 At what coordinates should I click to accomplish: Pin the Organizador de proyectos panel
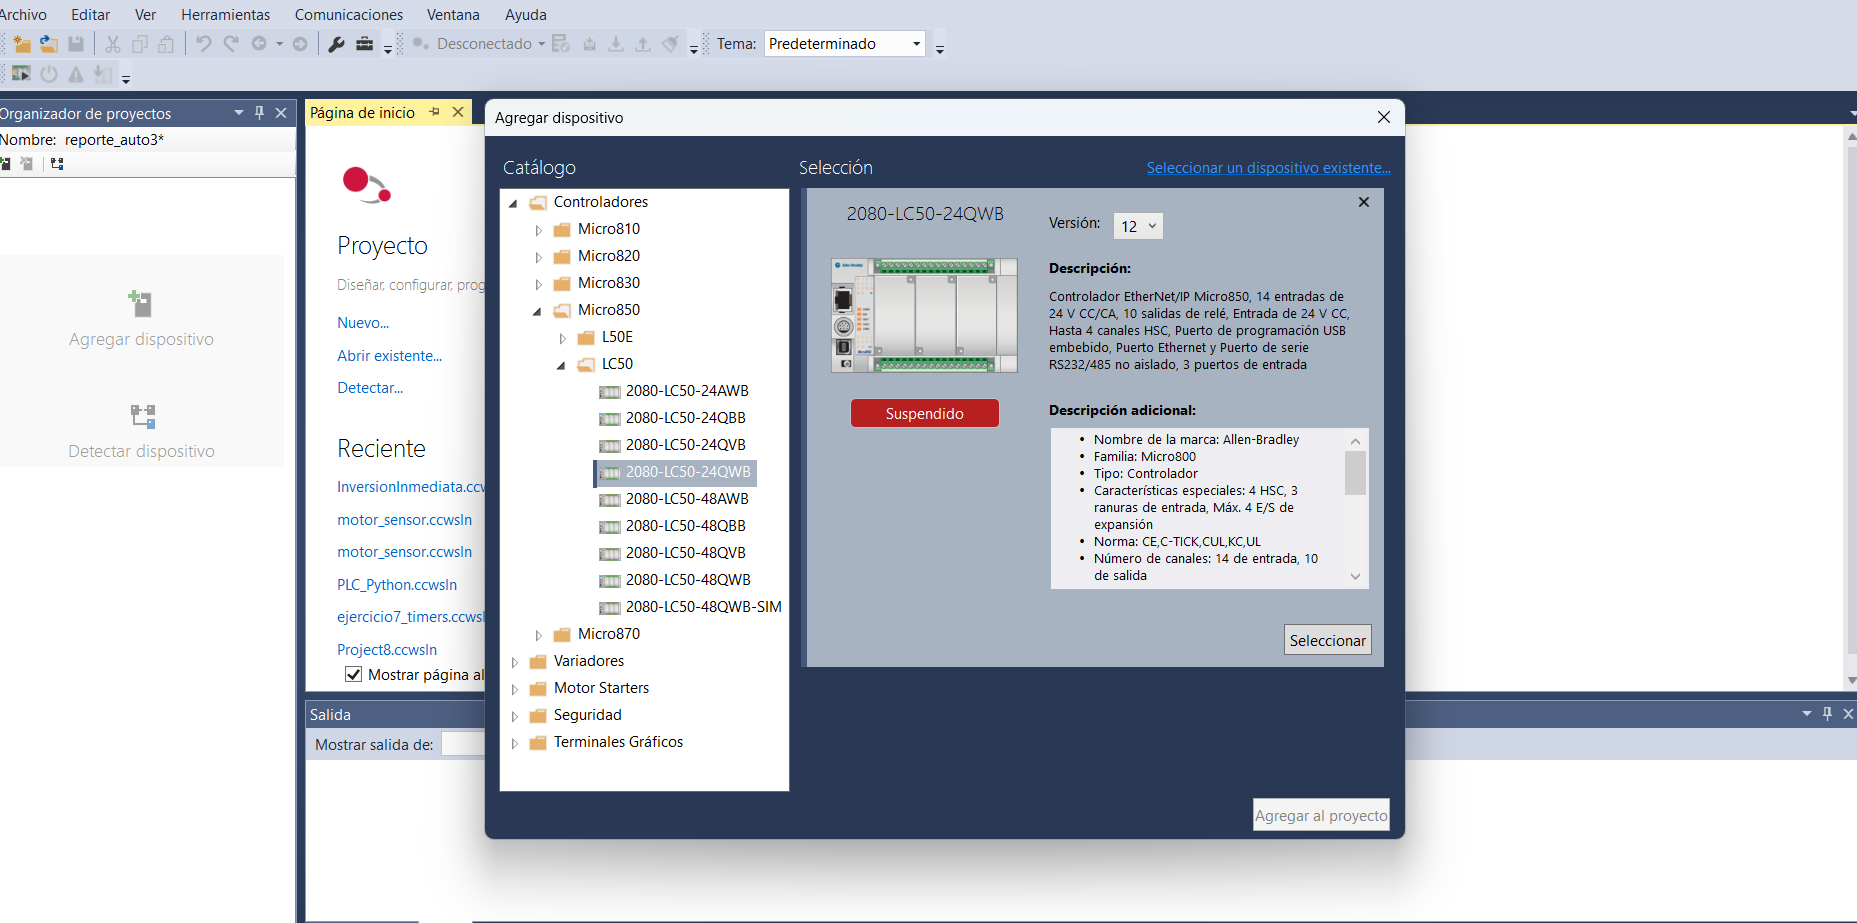pos(259,113)
